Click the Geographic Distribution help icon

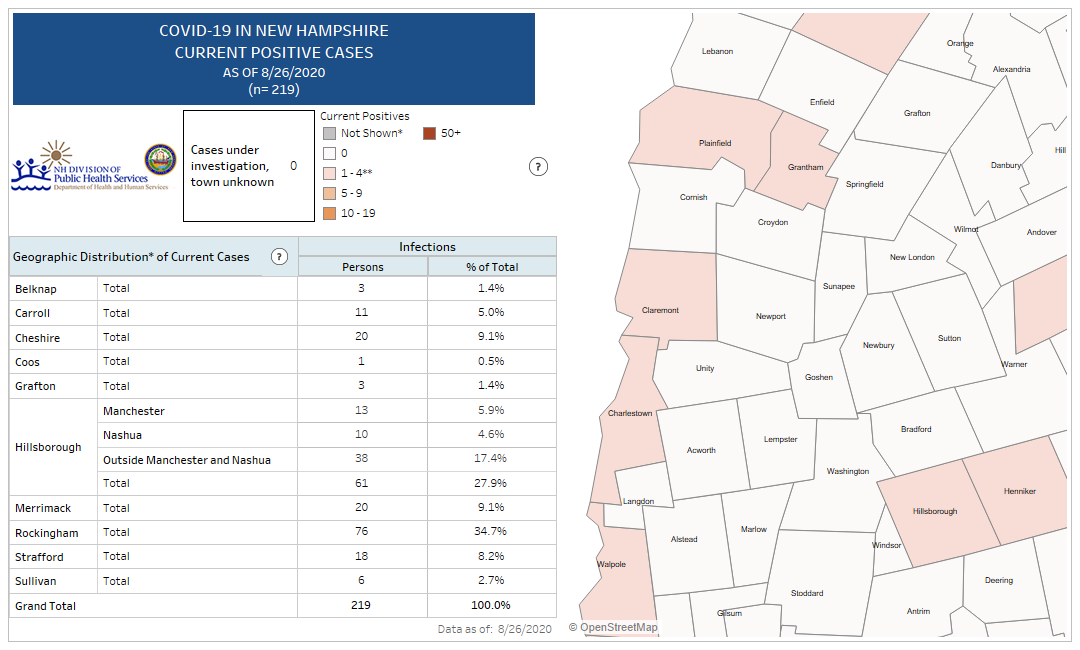tap(279, 257)
